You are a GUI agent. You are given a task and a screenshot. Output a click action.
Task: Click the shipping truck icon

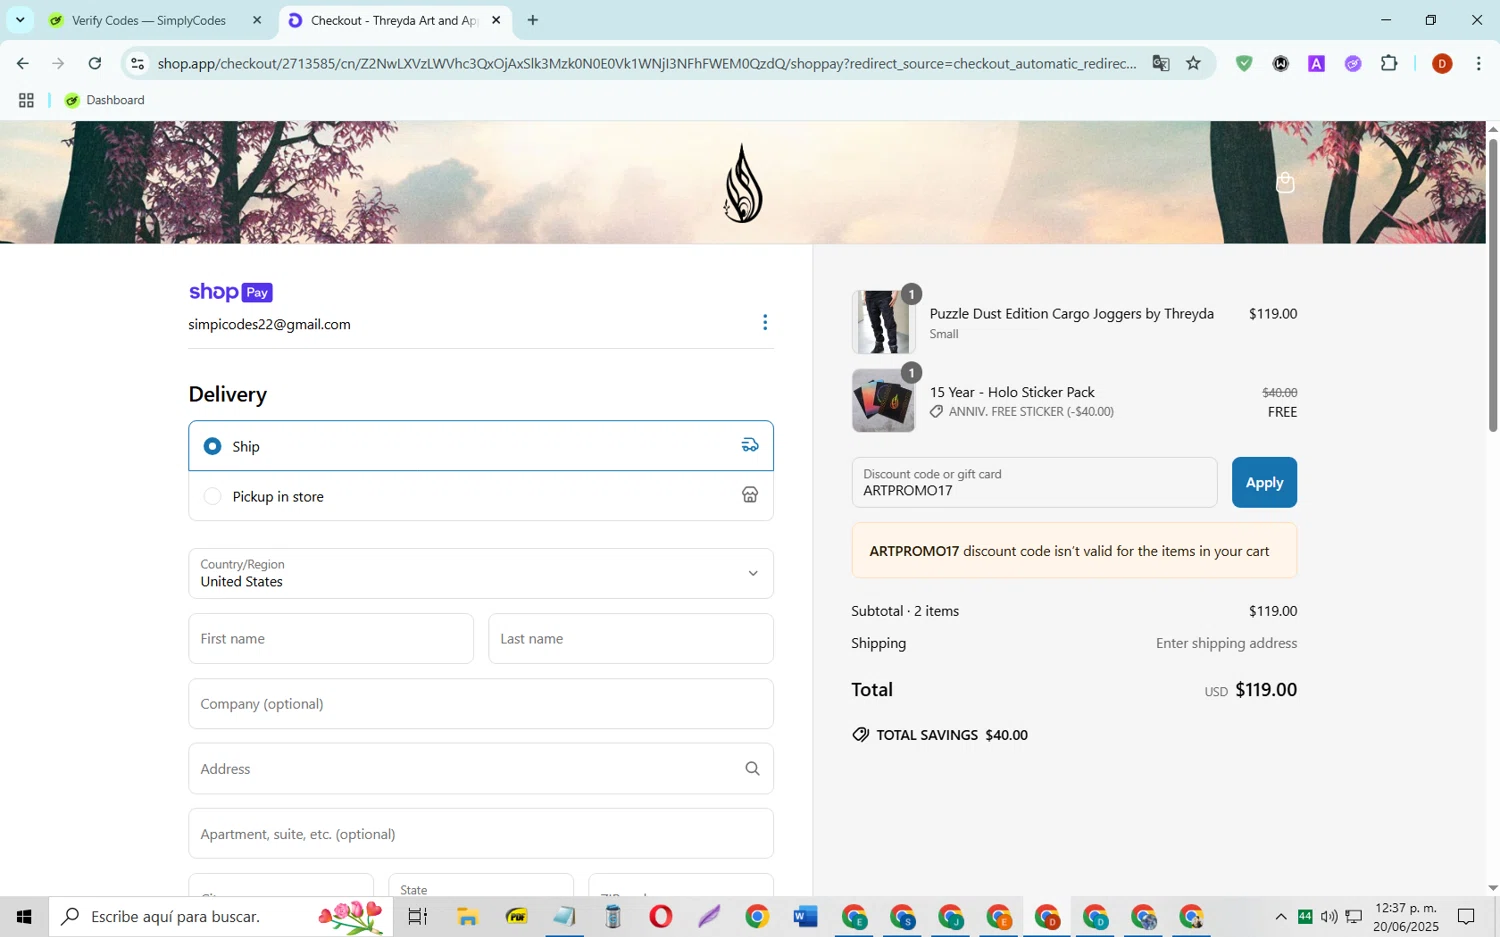point(750,445)
